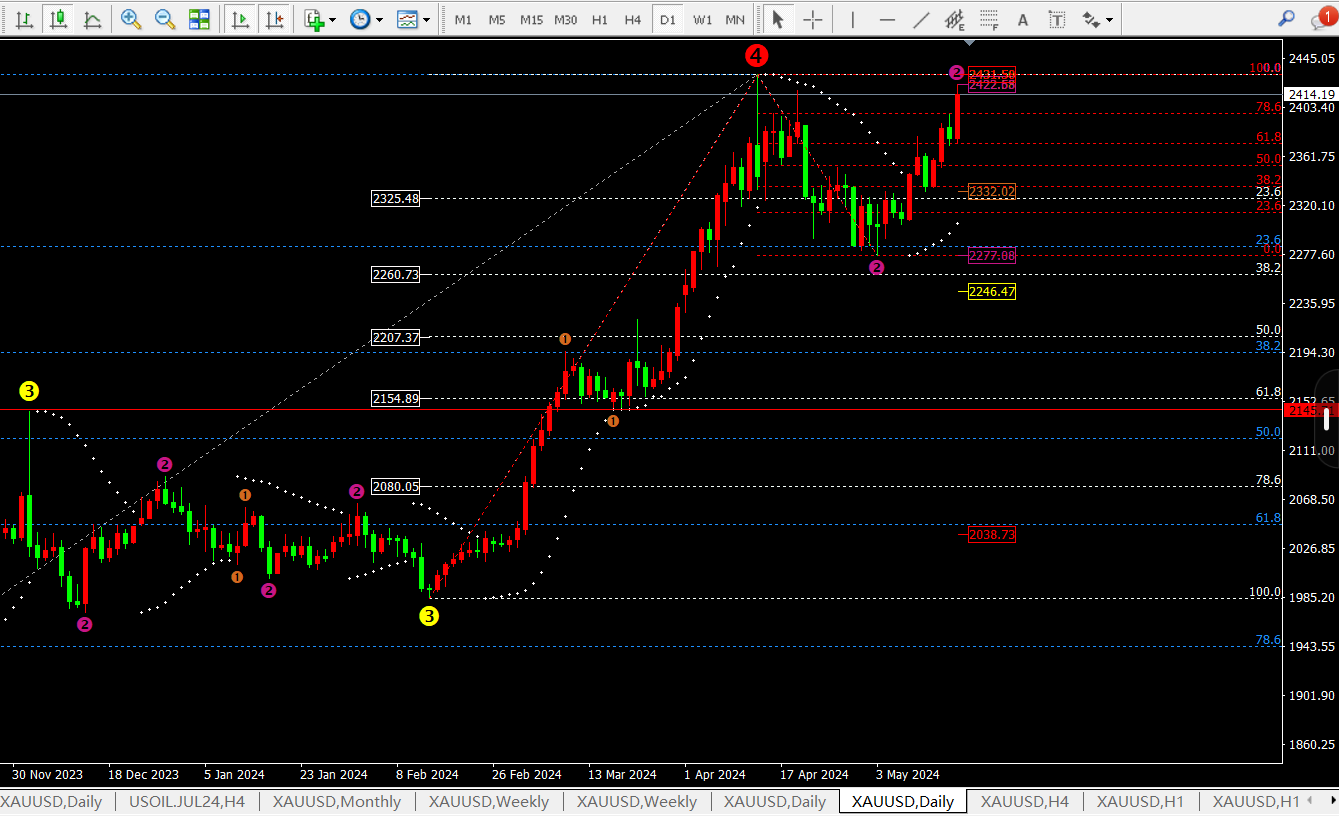1339x816 pixels.
Task: Select the H4 timeframe
Action: click(633, 19)
